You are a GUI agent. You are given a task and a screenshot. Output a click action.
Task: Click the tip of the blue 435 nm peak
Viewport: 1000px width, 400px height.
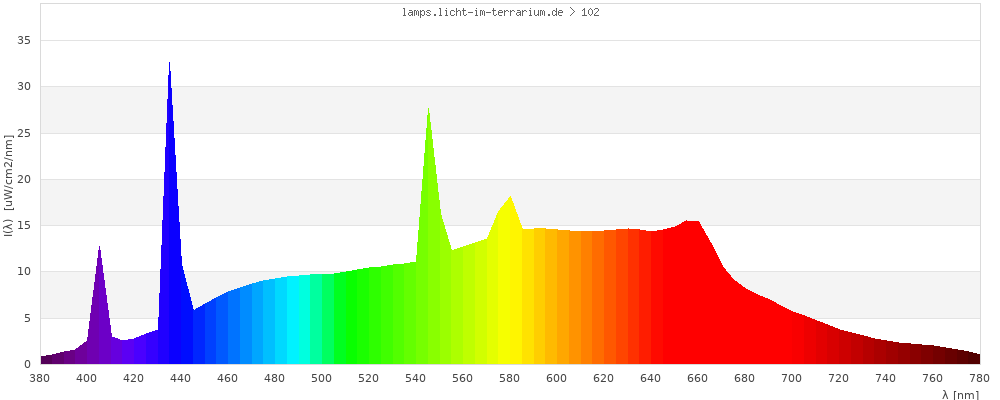(x=169, y=66)
